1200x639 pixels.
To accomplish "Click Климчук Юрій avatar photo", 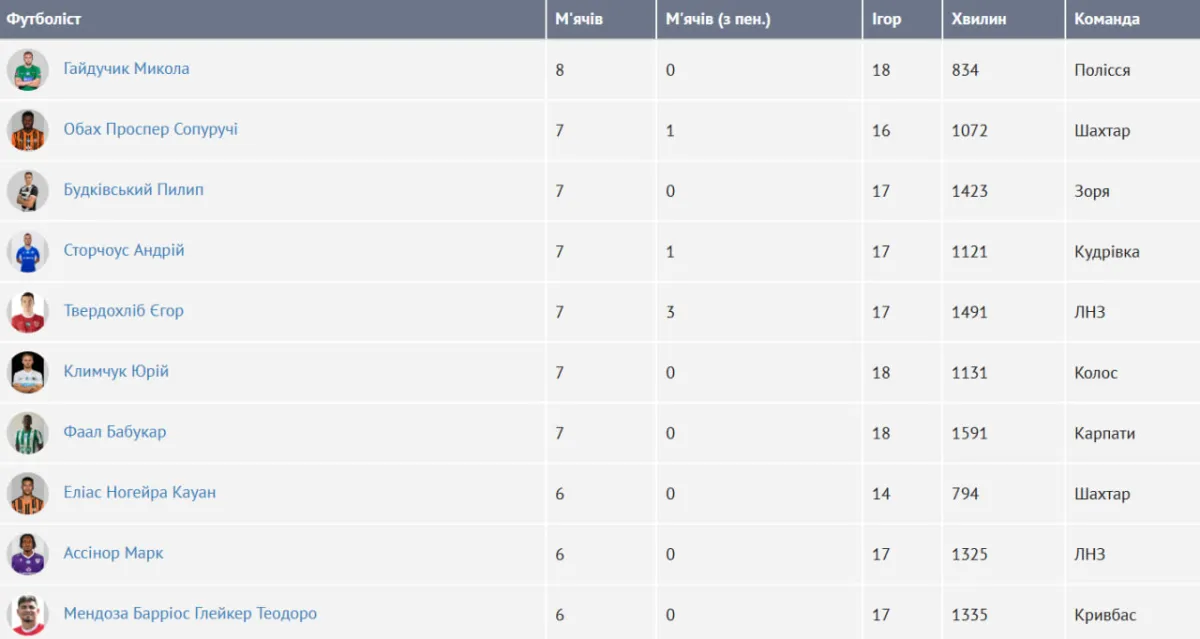I will click(27, 372).
